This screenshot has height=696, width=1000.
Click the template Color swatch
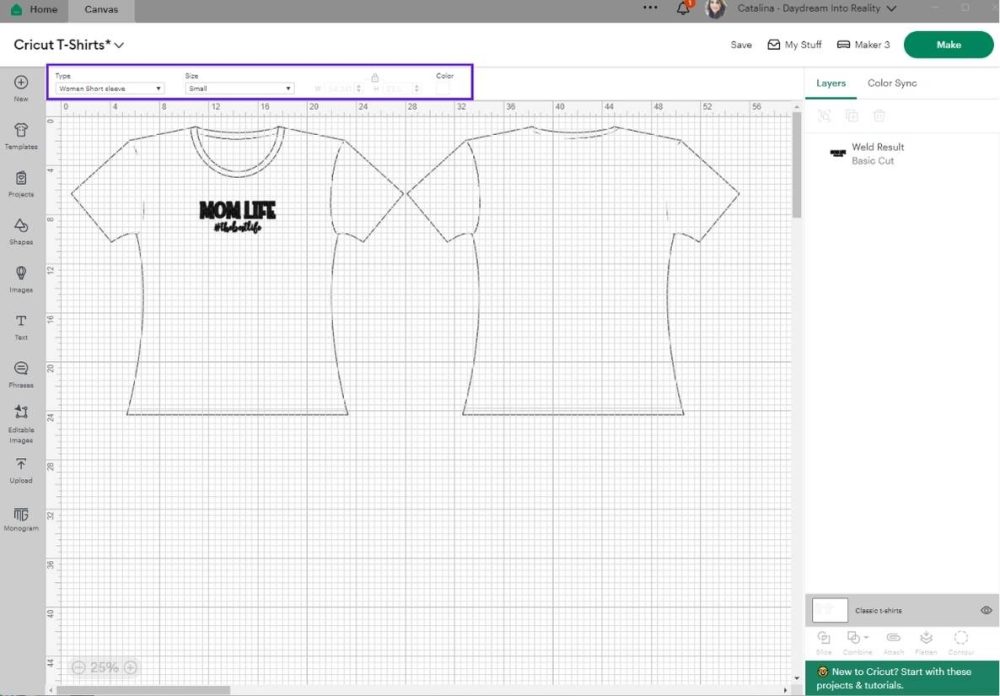(443, 88)
